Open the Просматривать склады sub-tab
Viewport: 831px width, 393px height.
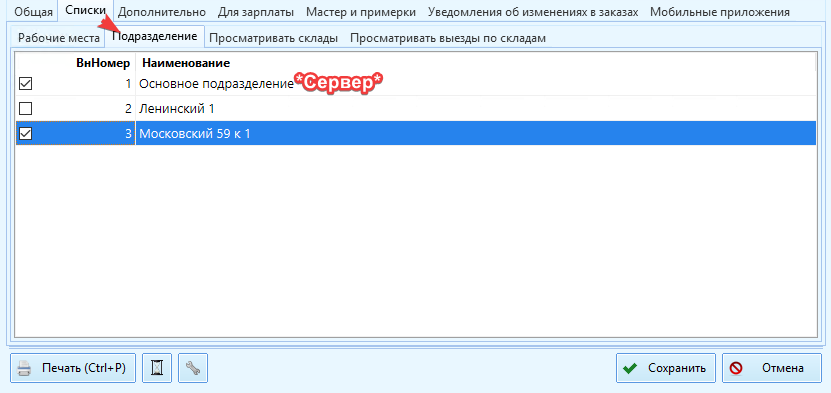(273, 38)
